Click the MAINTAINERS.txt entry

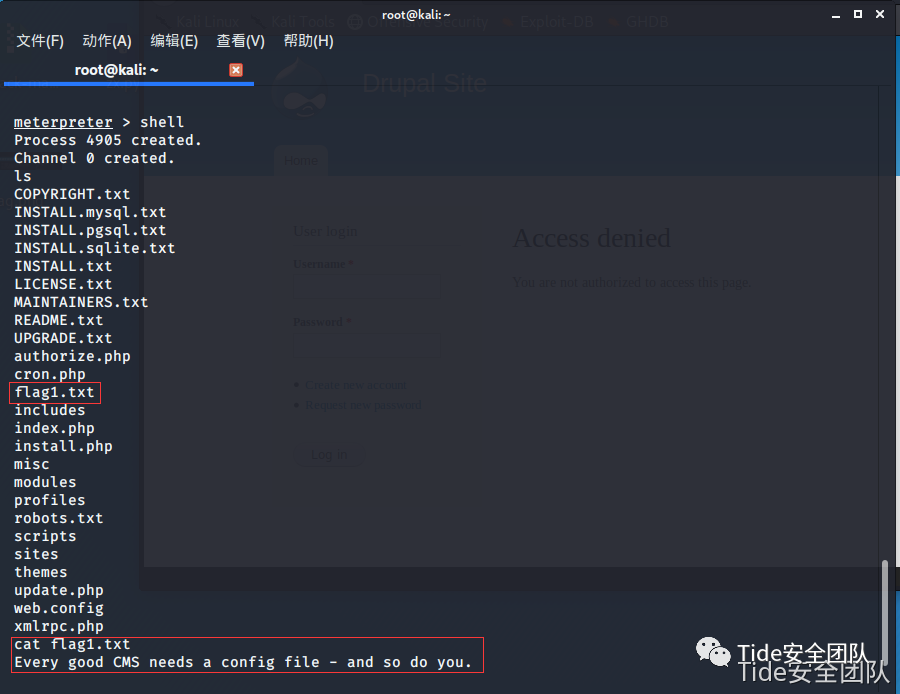tap(81, 302)
